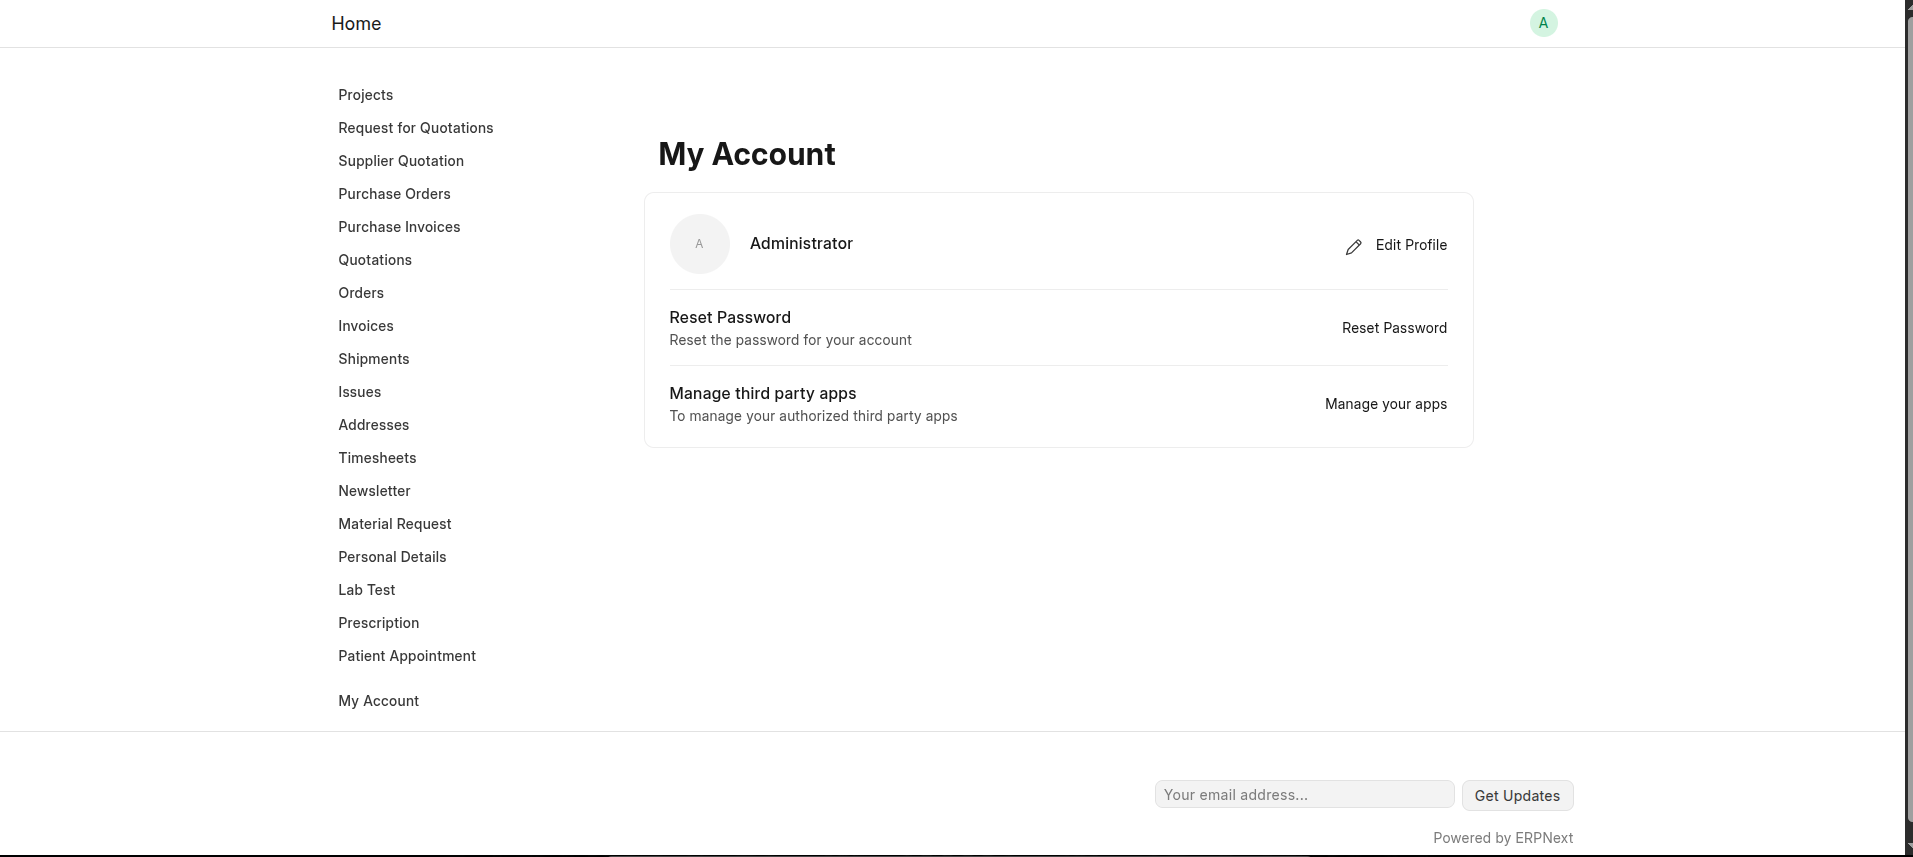Go to the Home link in navbar

(356, 23)
